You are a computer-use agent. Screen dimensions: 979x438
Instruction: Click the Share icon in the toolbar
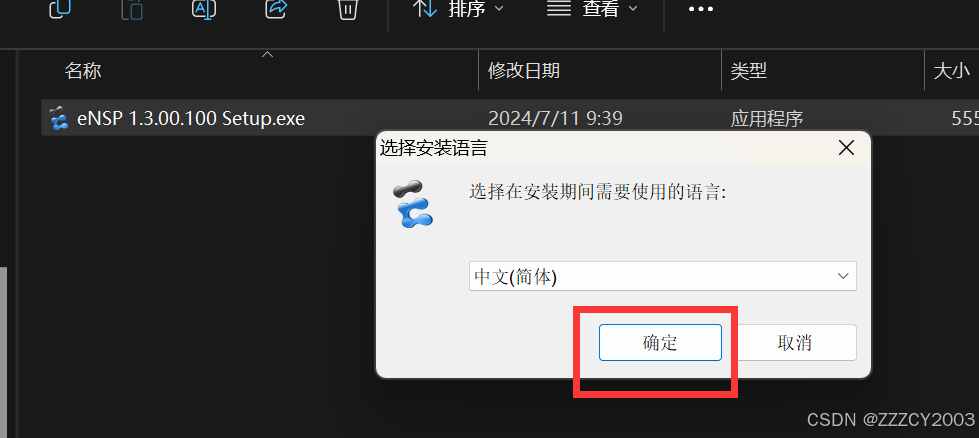pos(275,9)
